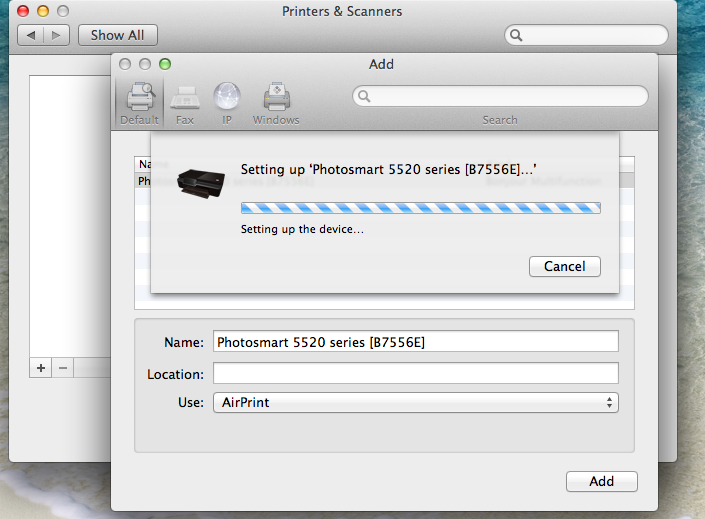Click the Photosmart printer image in the dialog

[x=201, y=183]
